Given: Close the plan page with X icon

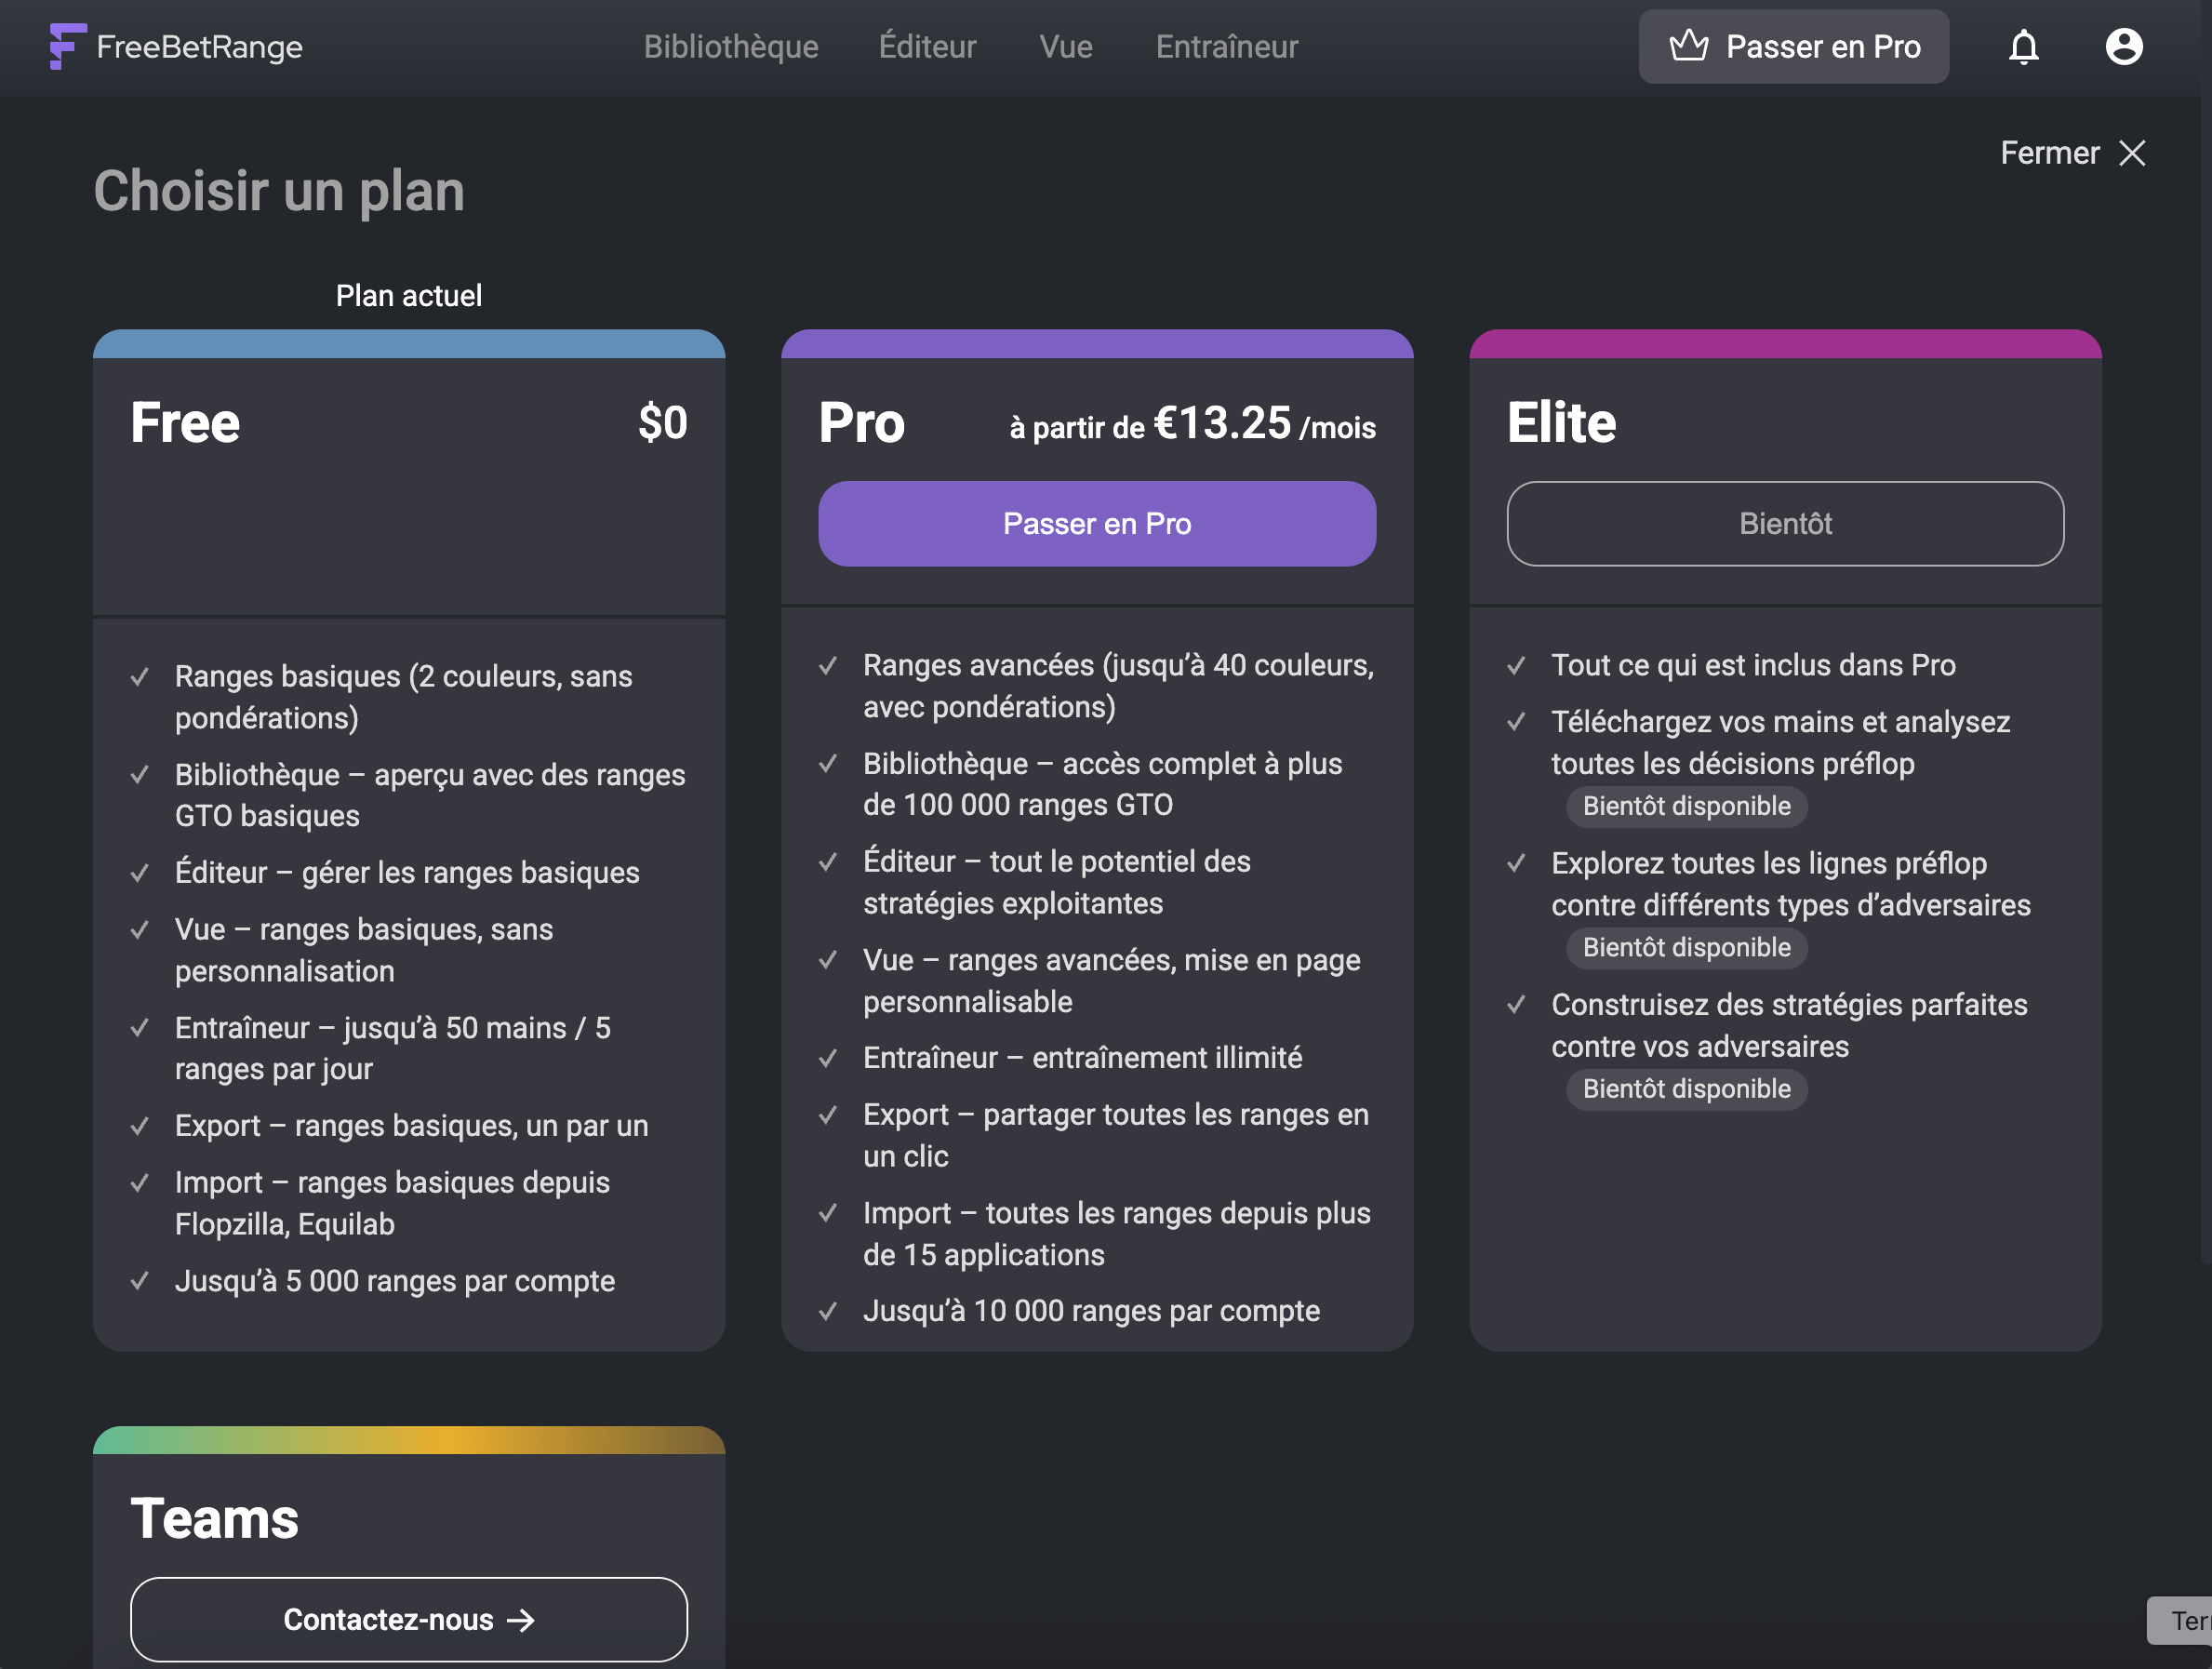Looking at the screenshot, I should pyautogui.click(x=2132, y=153).
